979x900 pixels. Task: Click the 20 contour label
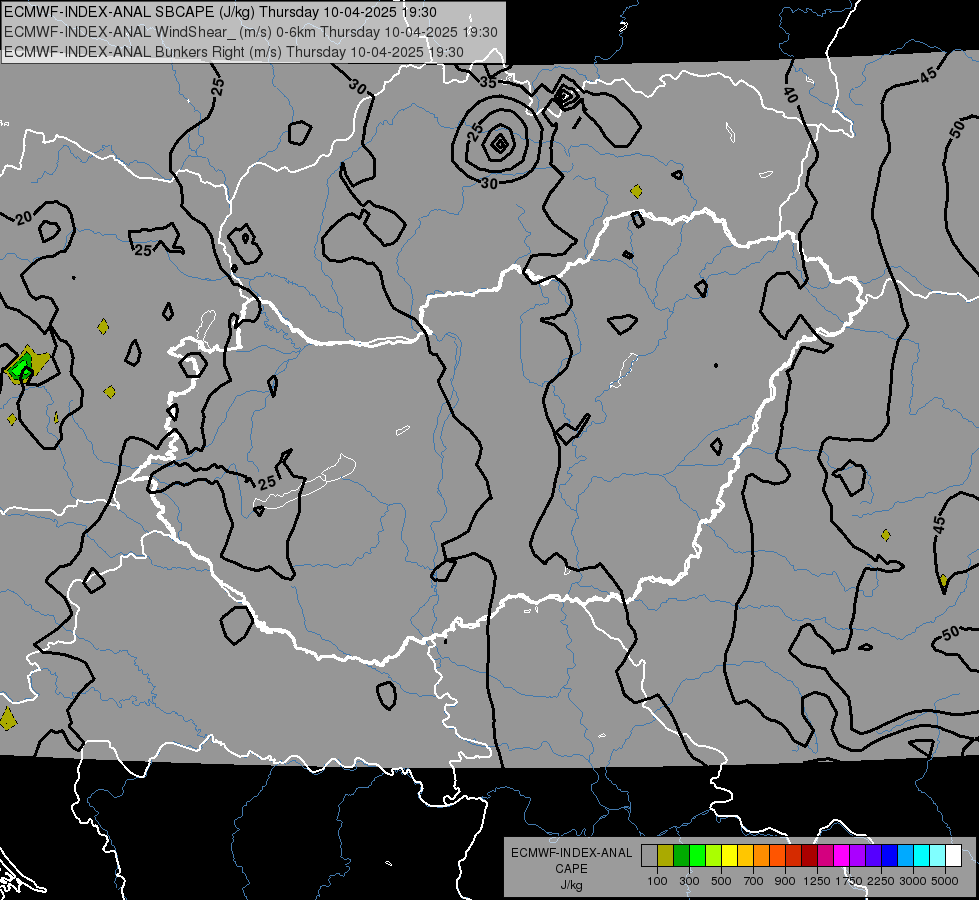[24, 218]
